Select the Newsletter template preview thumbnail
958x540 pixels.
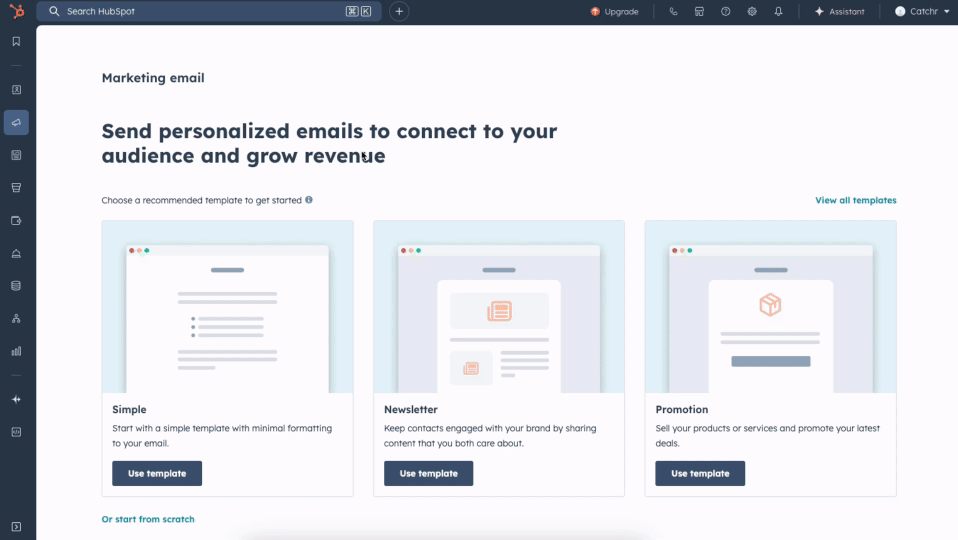click(499, 307)
